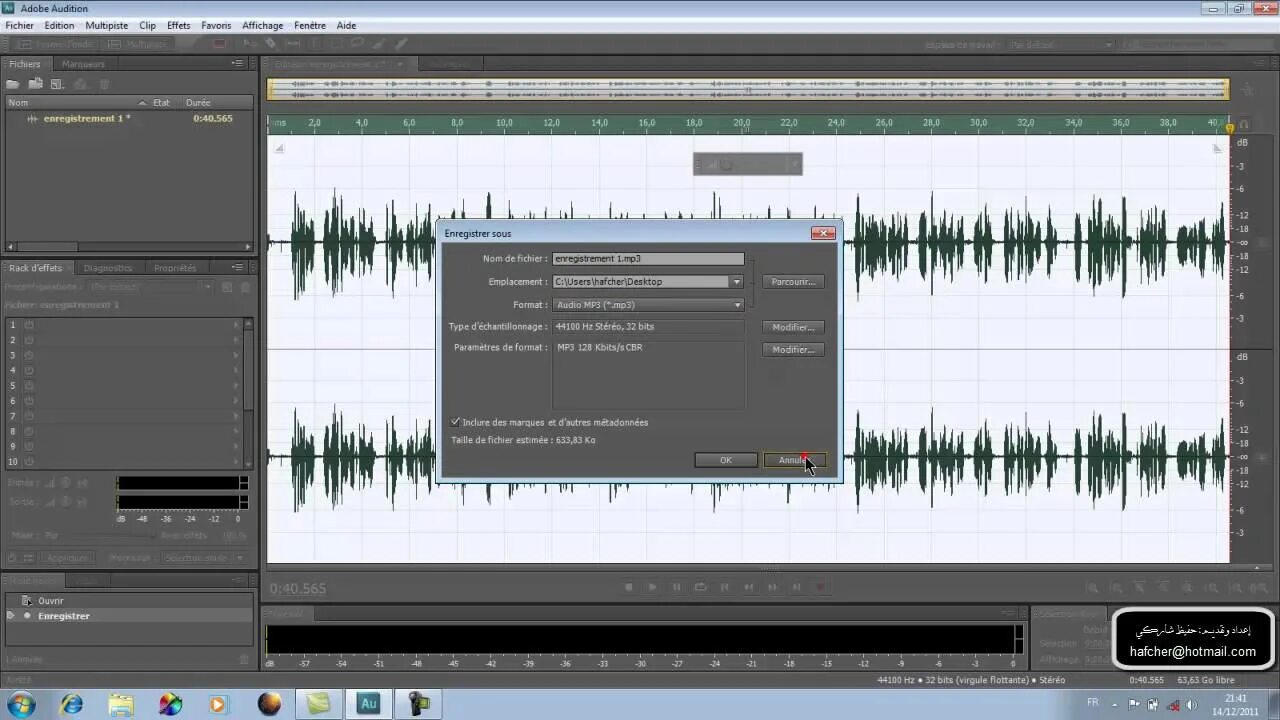Click the Adobe Audition Au taskbar icon
The image size is (1280, 720).
pyautogui.click(x=367, y=704)
